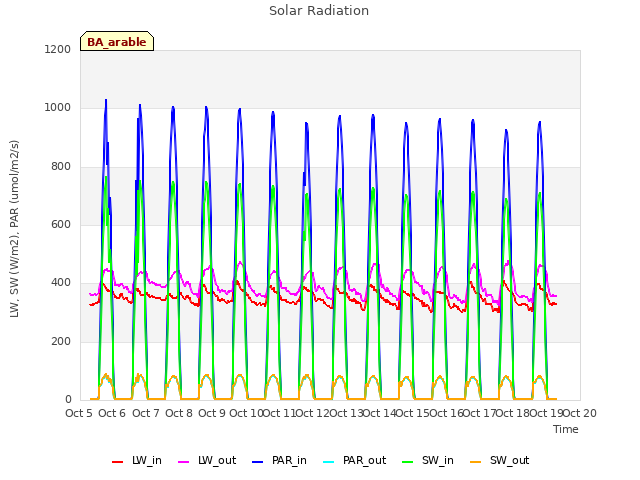Screen dimensions: 640x480
Task: Click the y-axis title LW, SW, PAR
Action: pos(14,229)
